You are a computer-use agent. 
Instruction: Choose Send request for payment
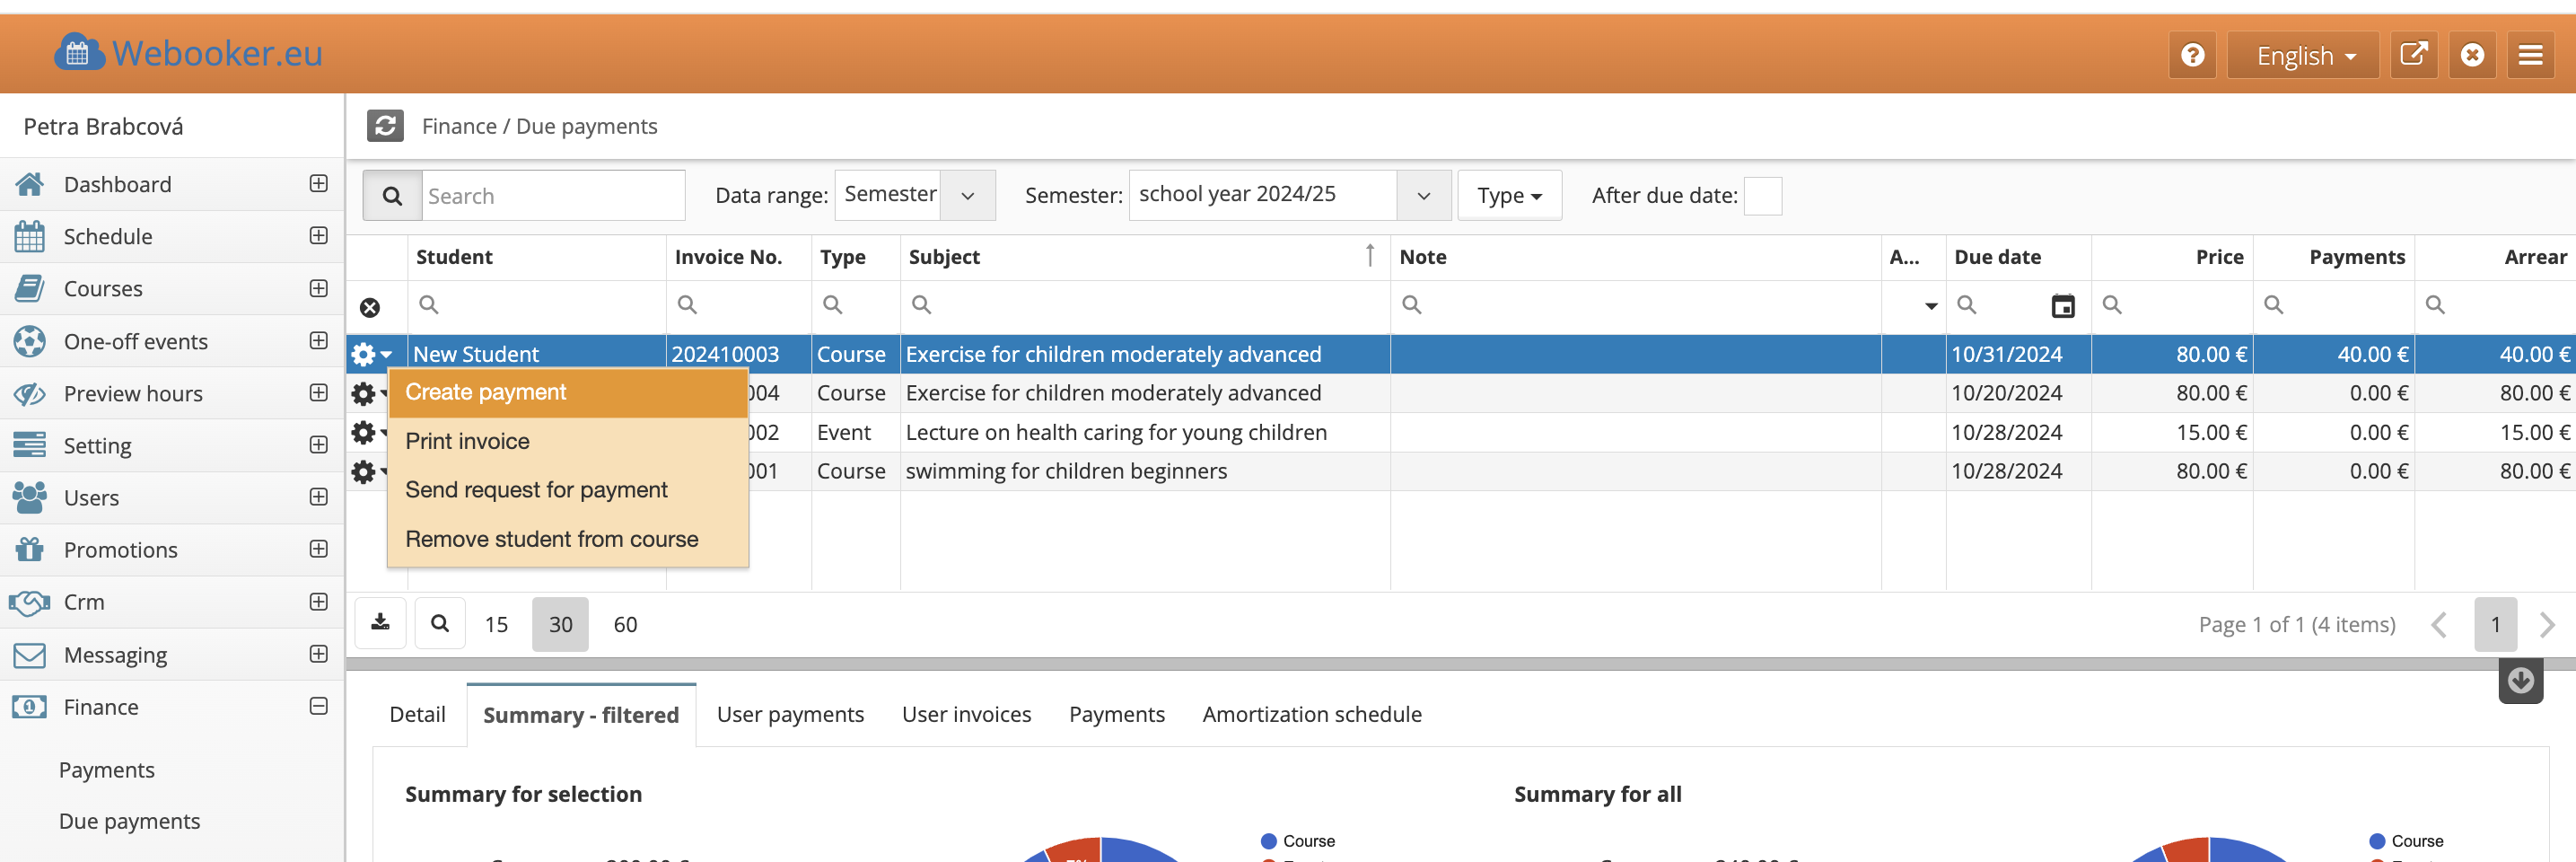tap(567, 490)
